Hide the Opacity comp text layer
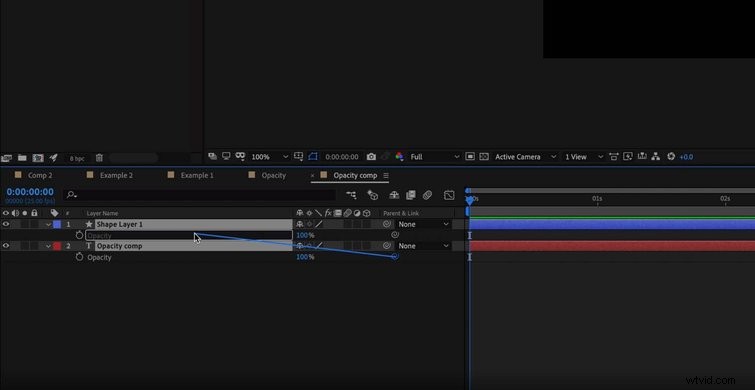 click(6, 246)
